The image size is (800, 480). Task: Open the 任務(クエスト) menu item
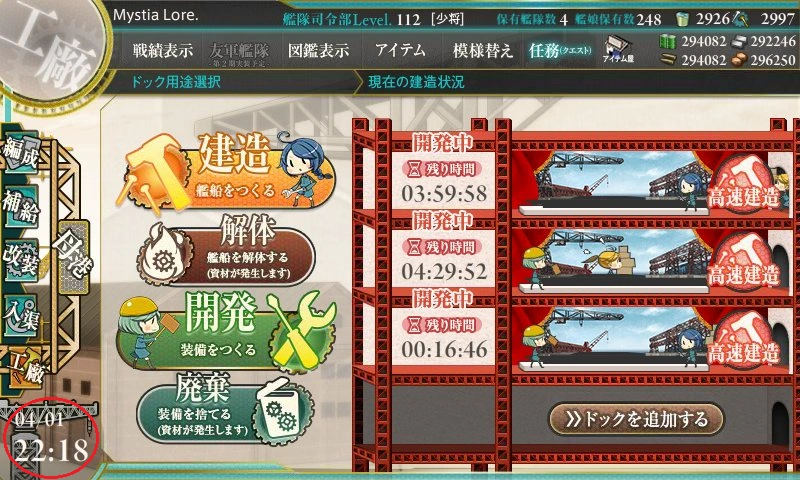click(x=560, y=50)
